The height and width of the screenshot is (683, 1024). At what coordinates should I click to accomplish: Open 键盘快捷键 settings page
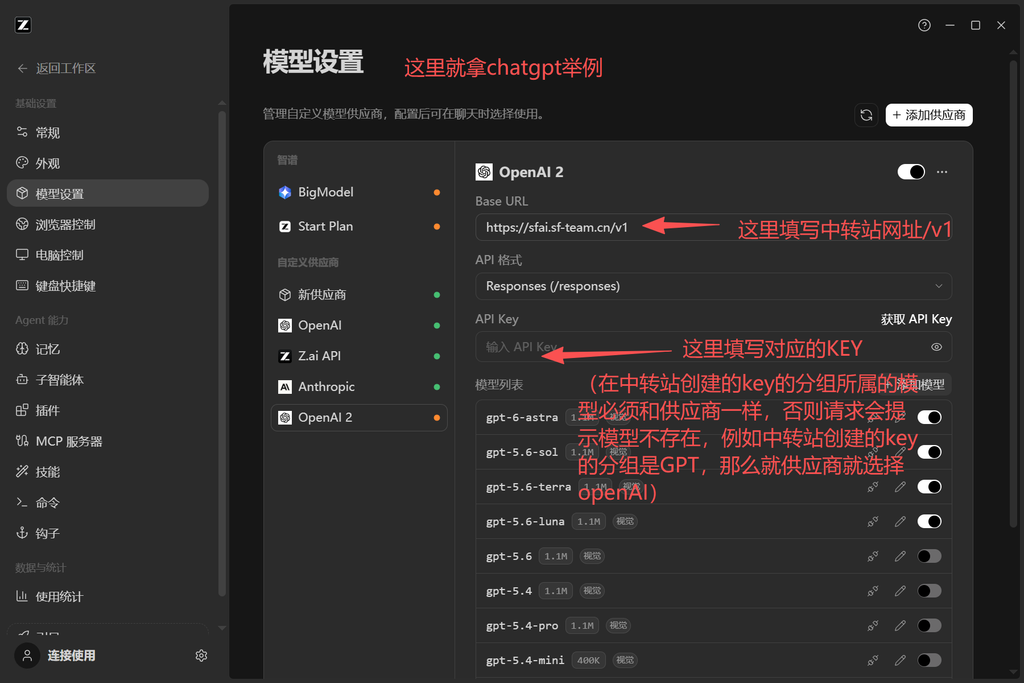pos(108,285)
